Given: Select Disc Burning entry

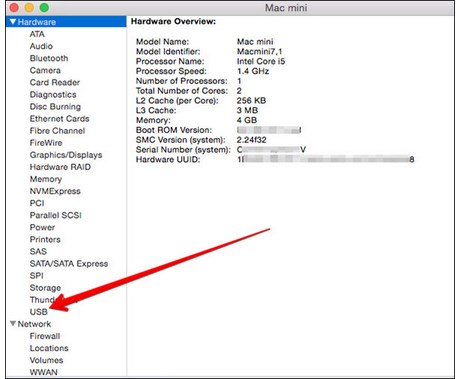Looking at the screenshot, I should point(55,107).
